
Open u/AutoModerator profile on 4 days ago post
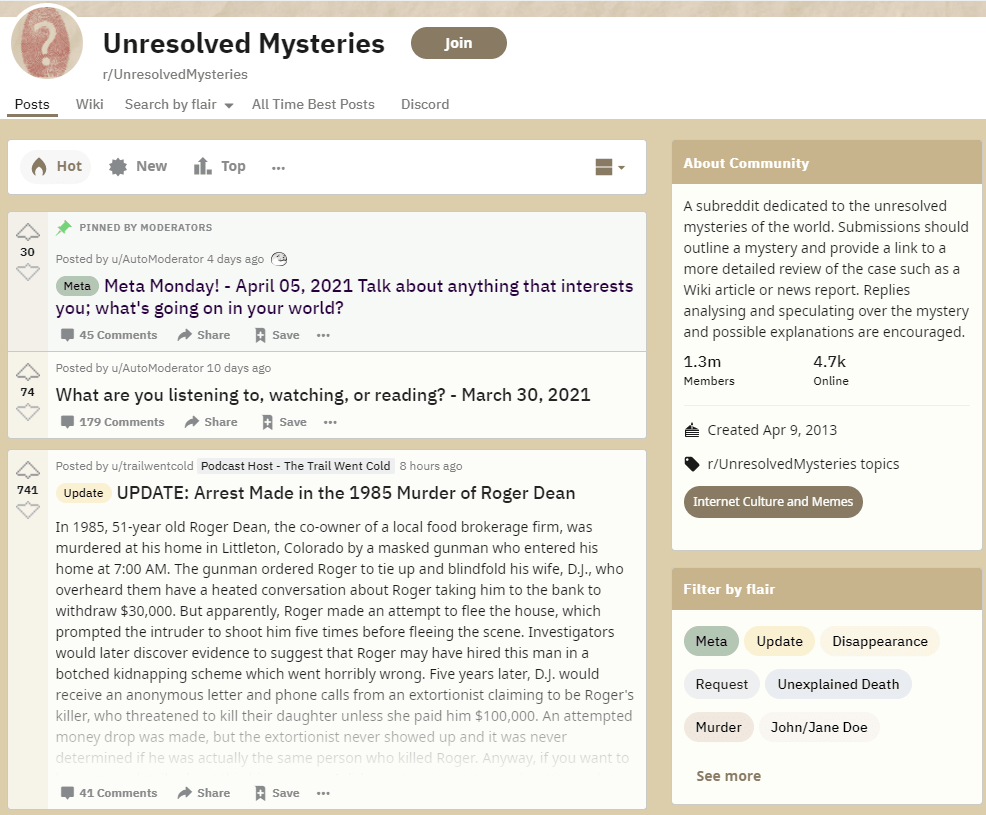(157, 259)
